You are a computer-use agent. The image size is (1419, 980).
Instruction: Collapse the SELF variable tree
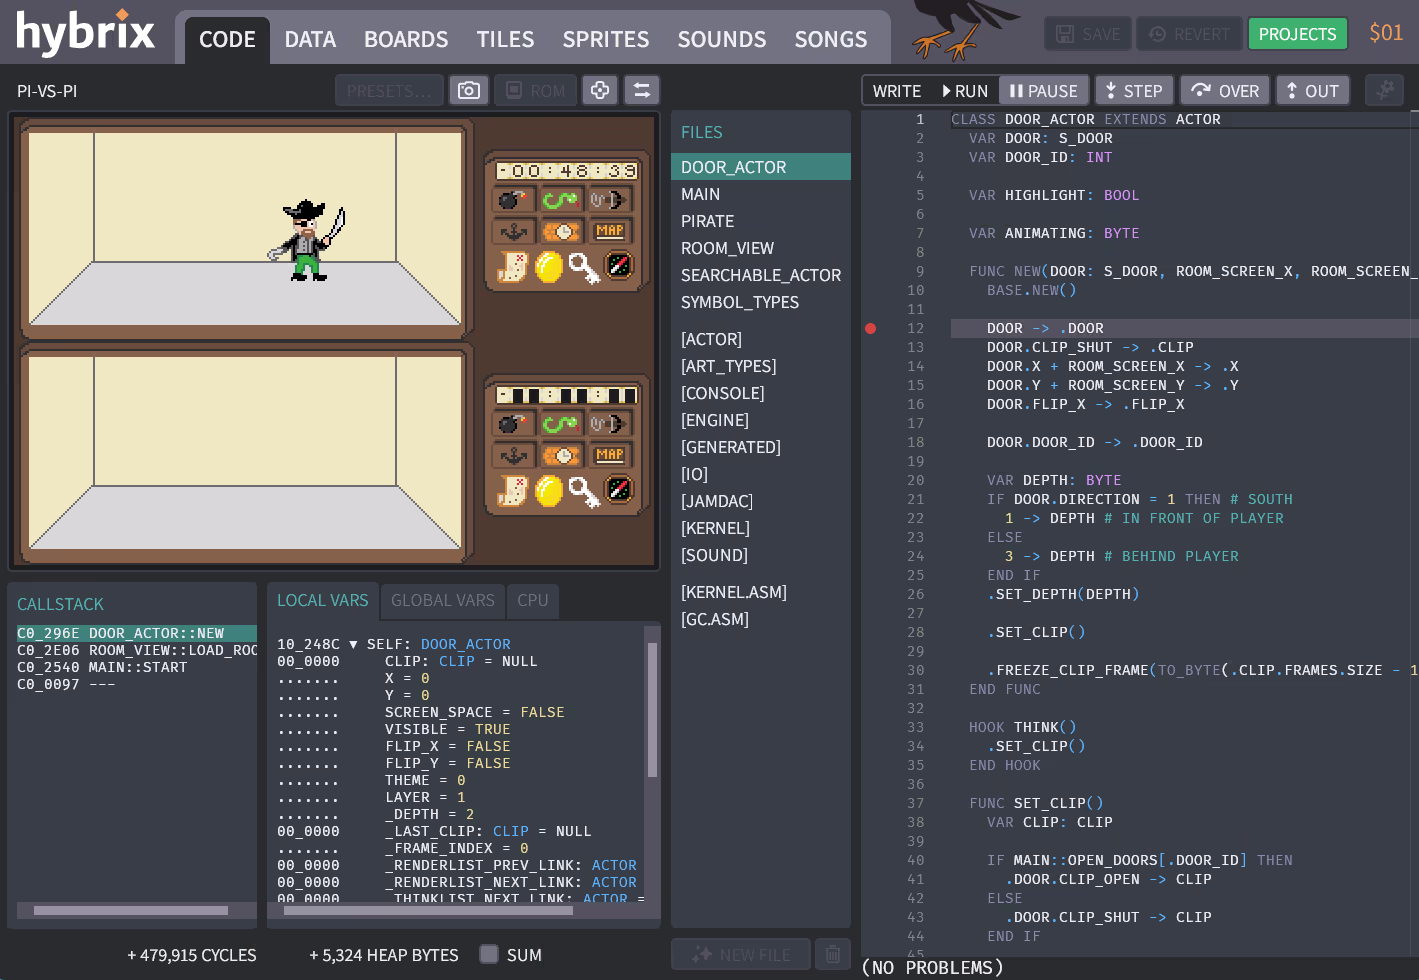point(353,644)
